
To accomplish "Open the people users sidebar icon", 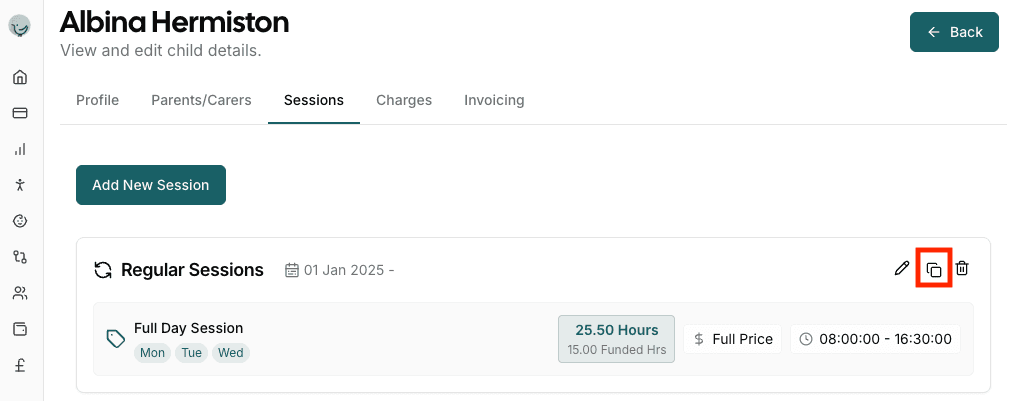I will point(20,294).
